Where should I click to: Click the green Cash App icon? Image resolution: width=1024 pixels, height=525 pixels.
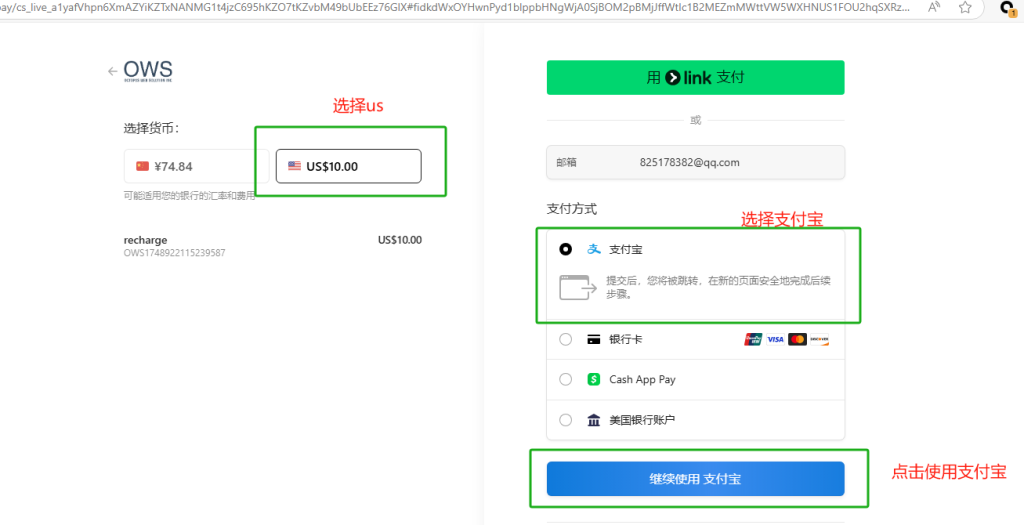tap(594, 379)
